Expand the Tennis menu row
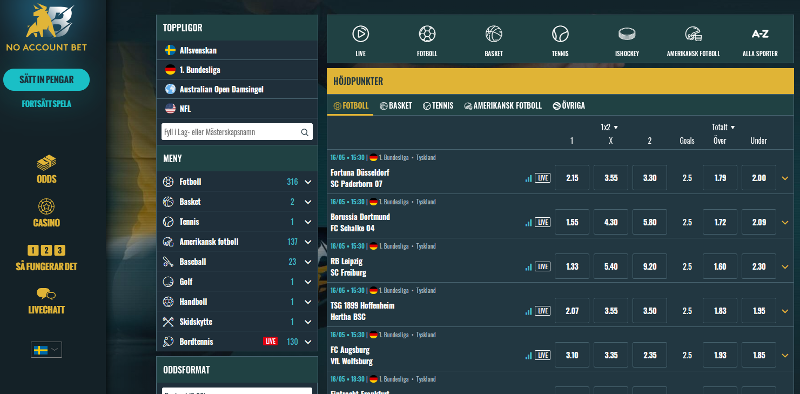This screenshot has height=394, width=800. click(237, 221)
